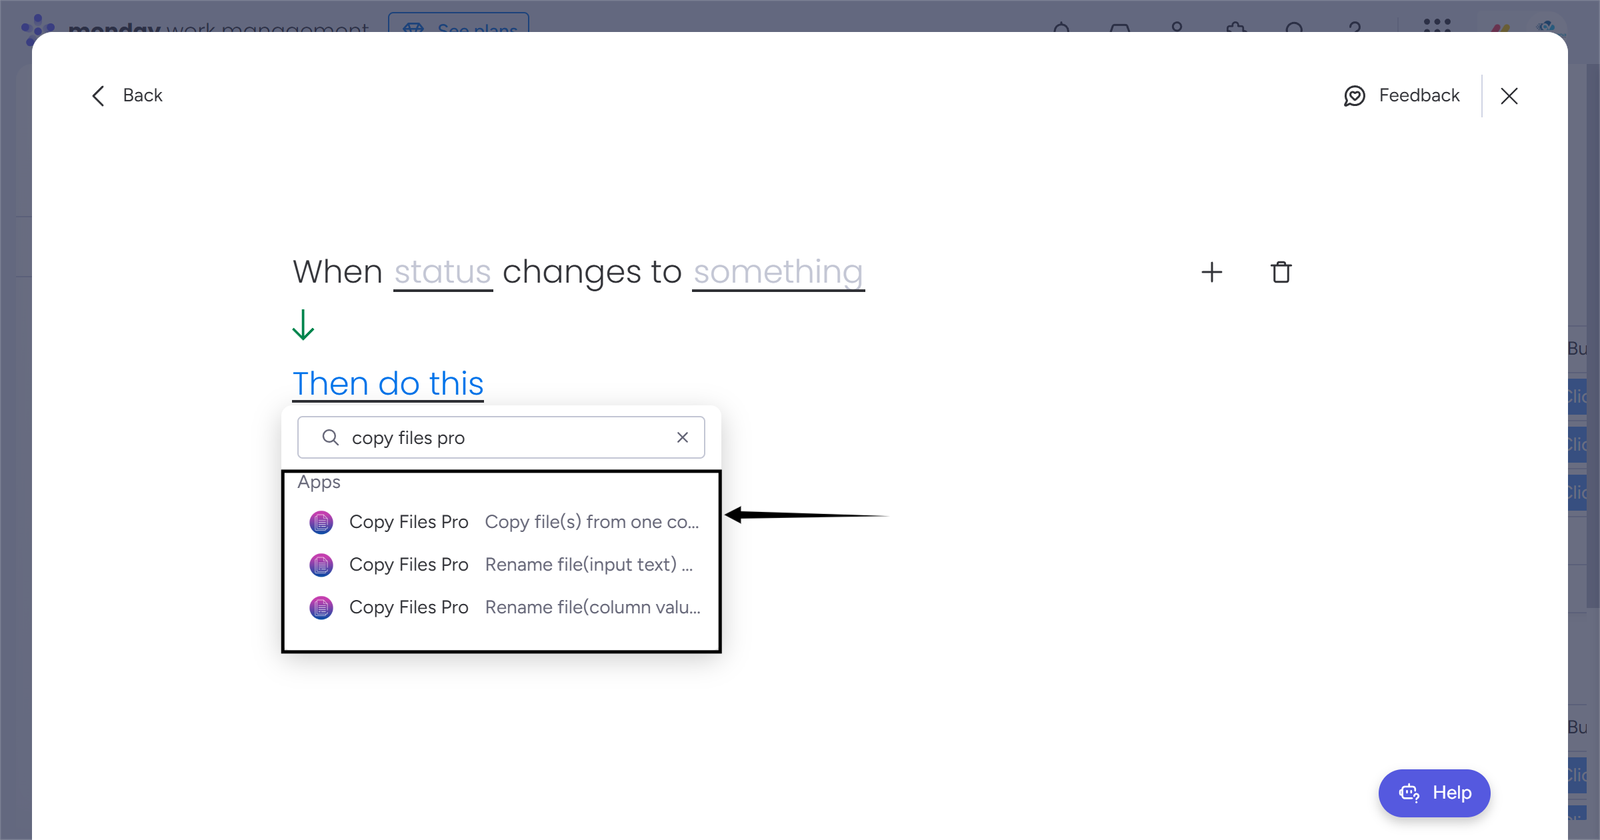
Task: Focus the copy files pro search field
Action: [x=501, y=437]
